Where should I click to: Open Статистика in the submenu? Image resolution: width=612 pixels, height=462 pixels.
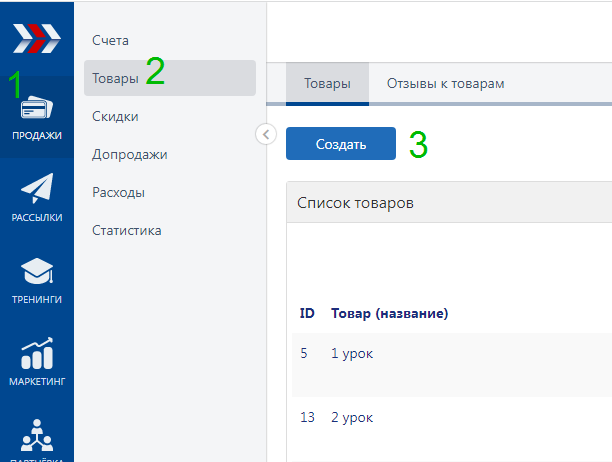tap(126, 230)
